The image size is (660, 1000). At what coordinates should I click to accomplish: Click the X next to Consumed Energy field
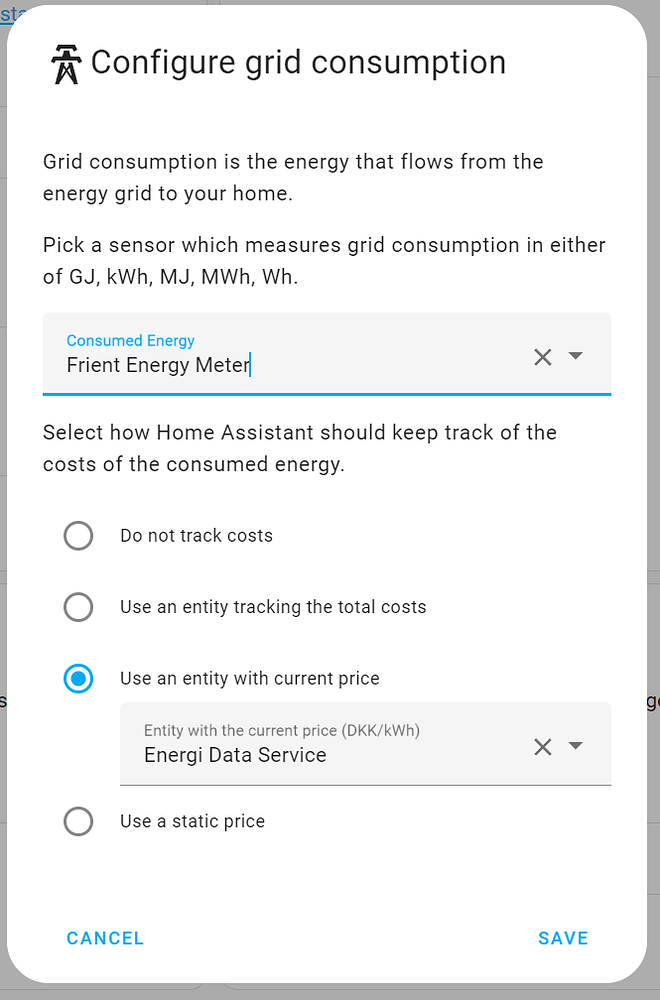[543, 357]
